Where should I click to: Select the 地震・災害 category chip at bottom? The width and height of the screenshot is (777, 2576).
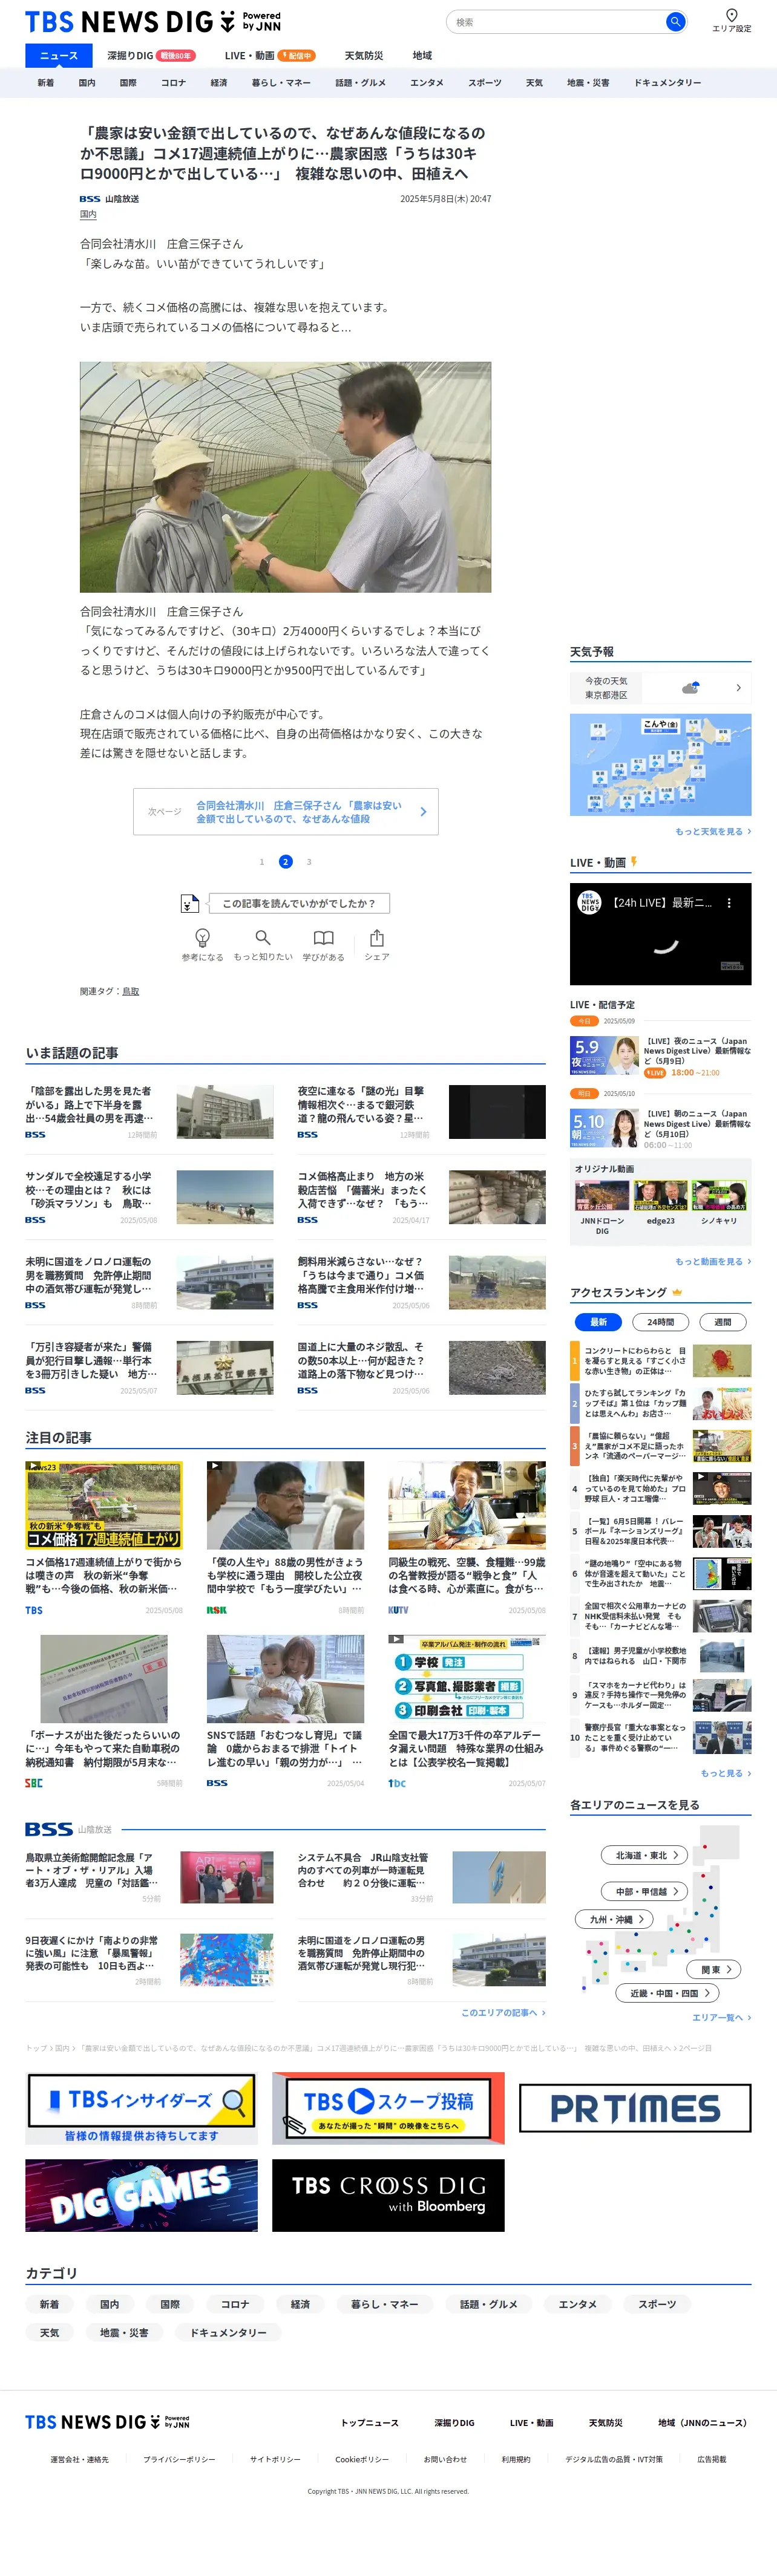(x=124, y=2332)
